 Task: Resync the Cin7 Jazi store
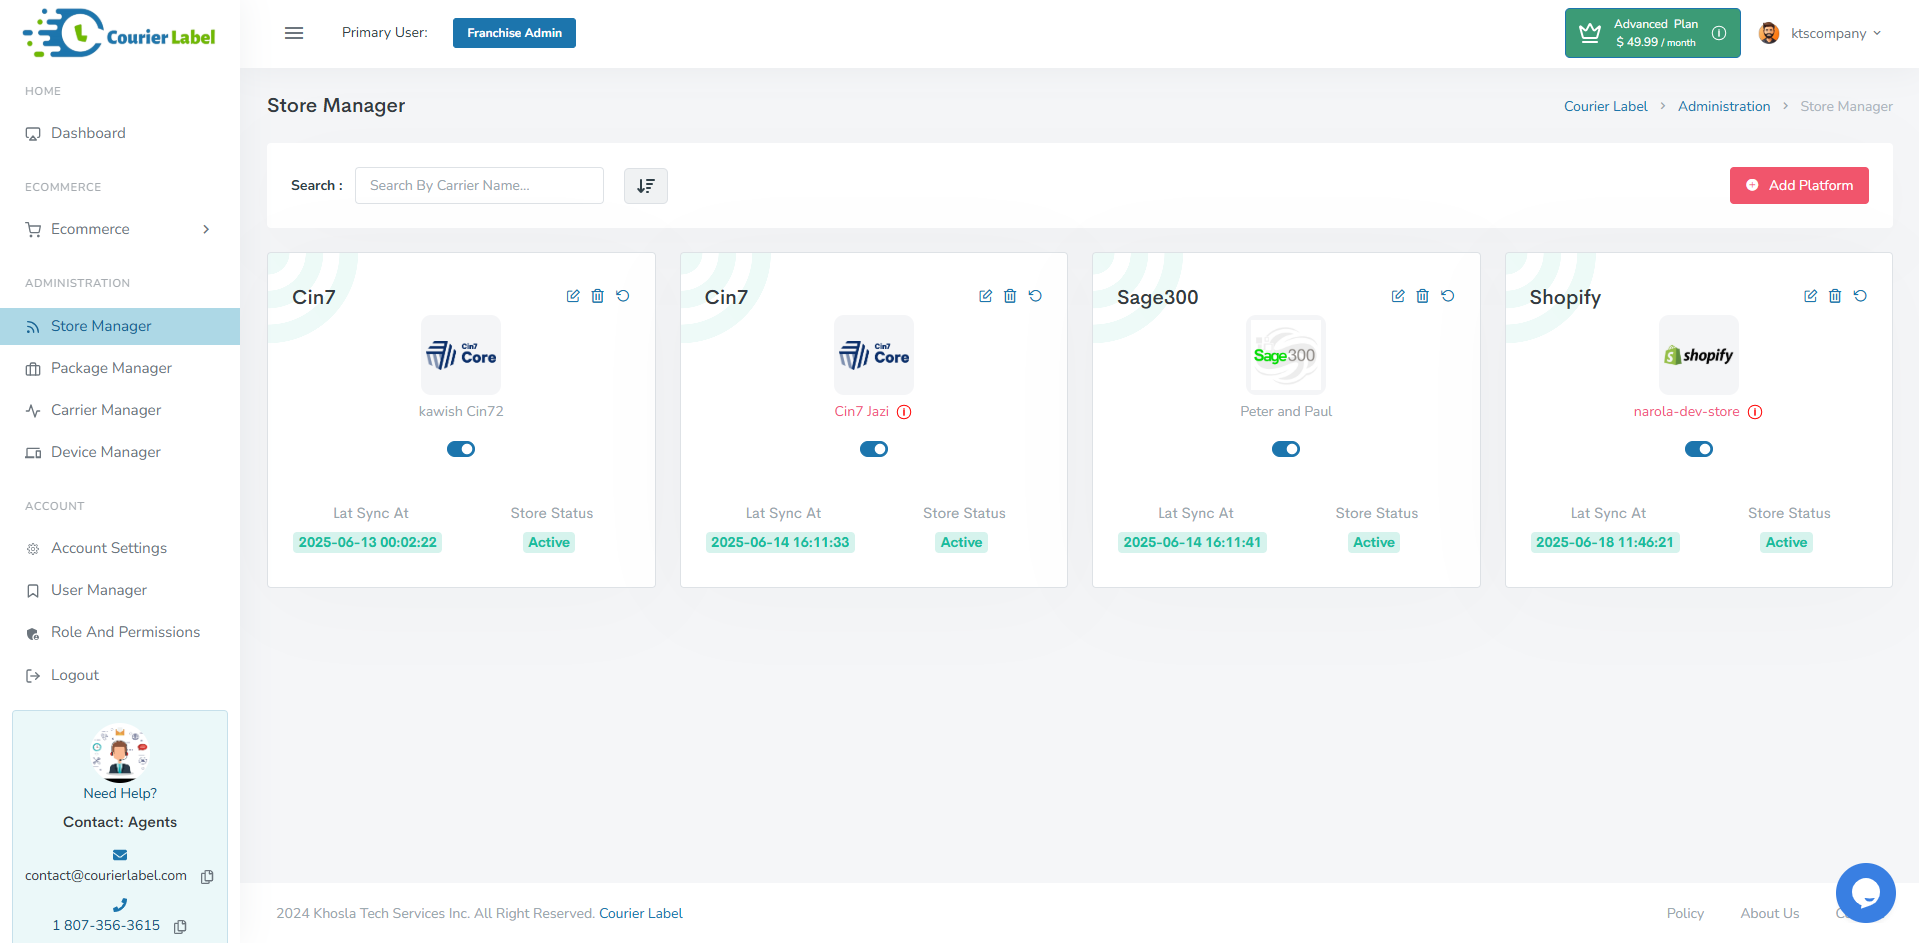1035,296
